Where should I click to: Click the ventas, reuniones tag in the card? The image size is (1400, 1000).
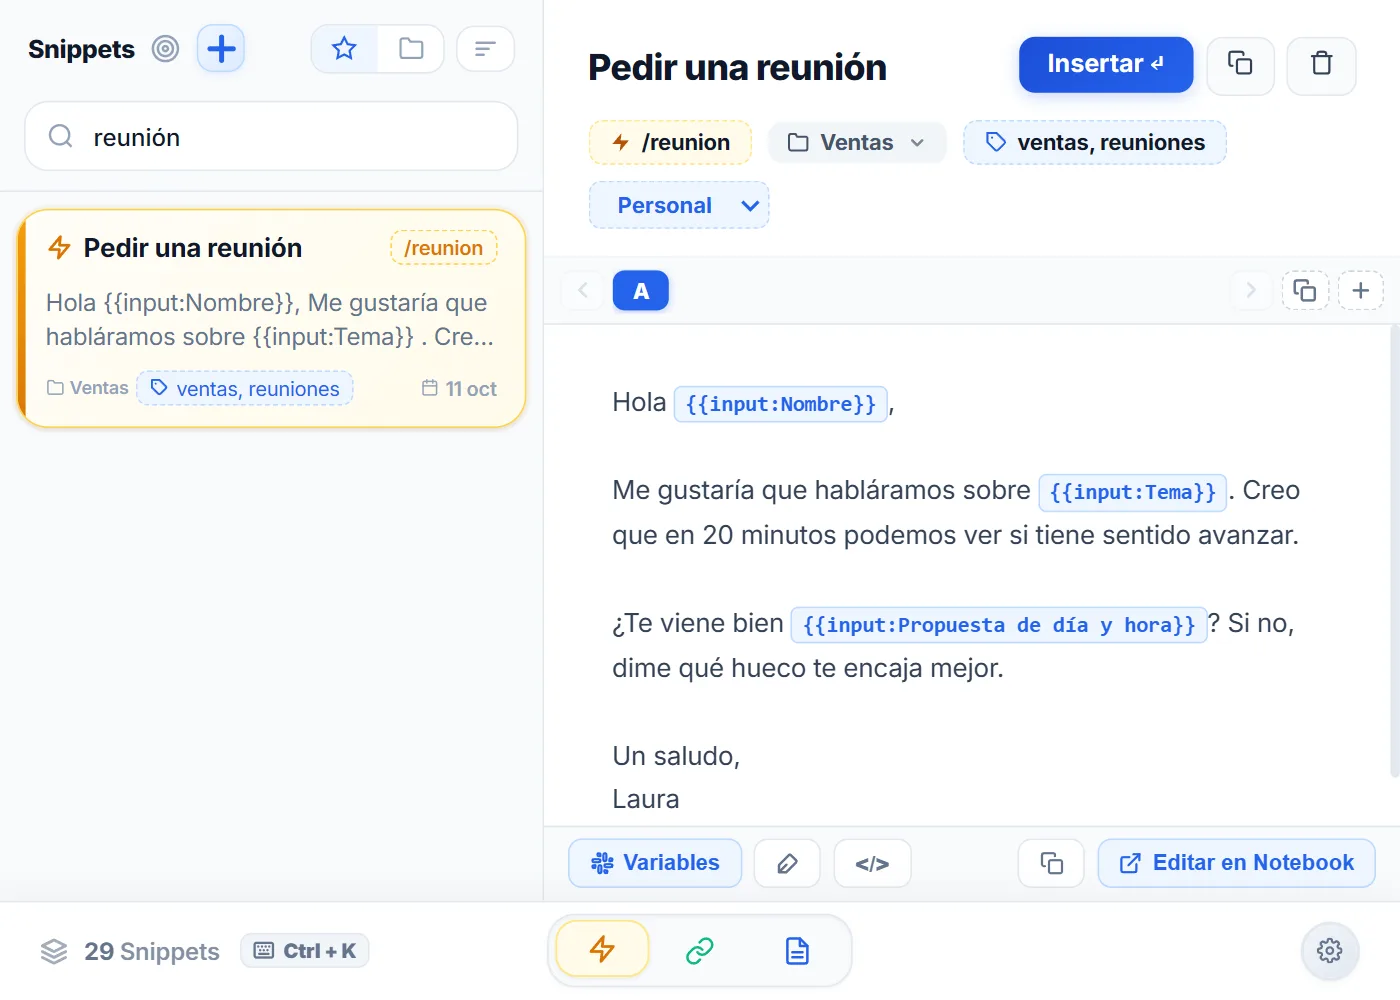(245, 388)
